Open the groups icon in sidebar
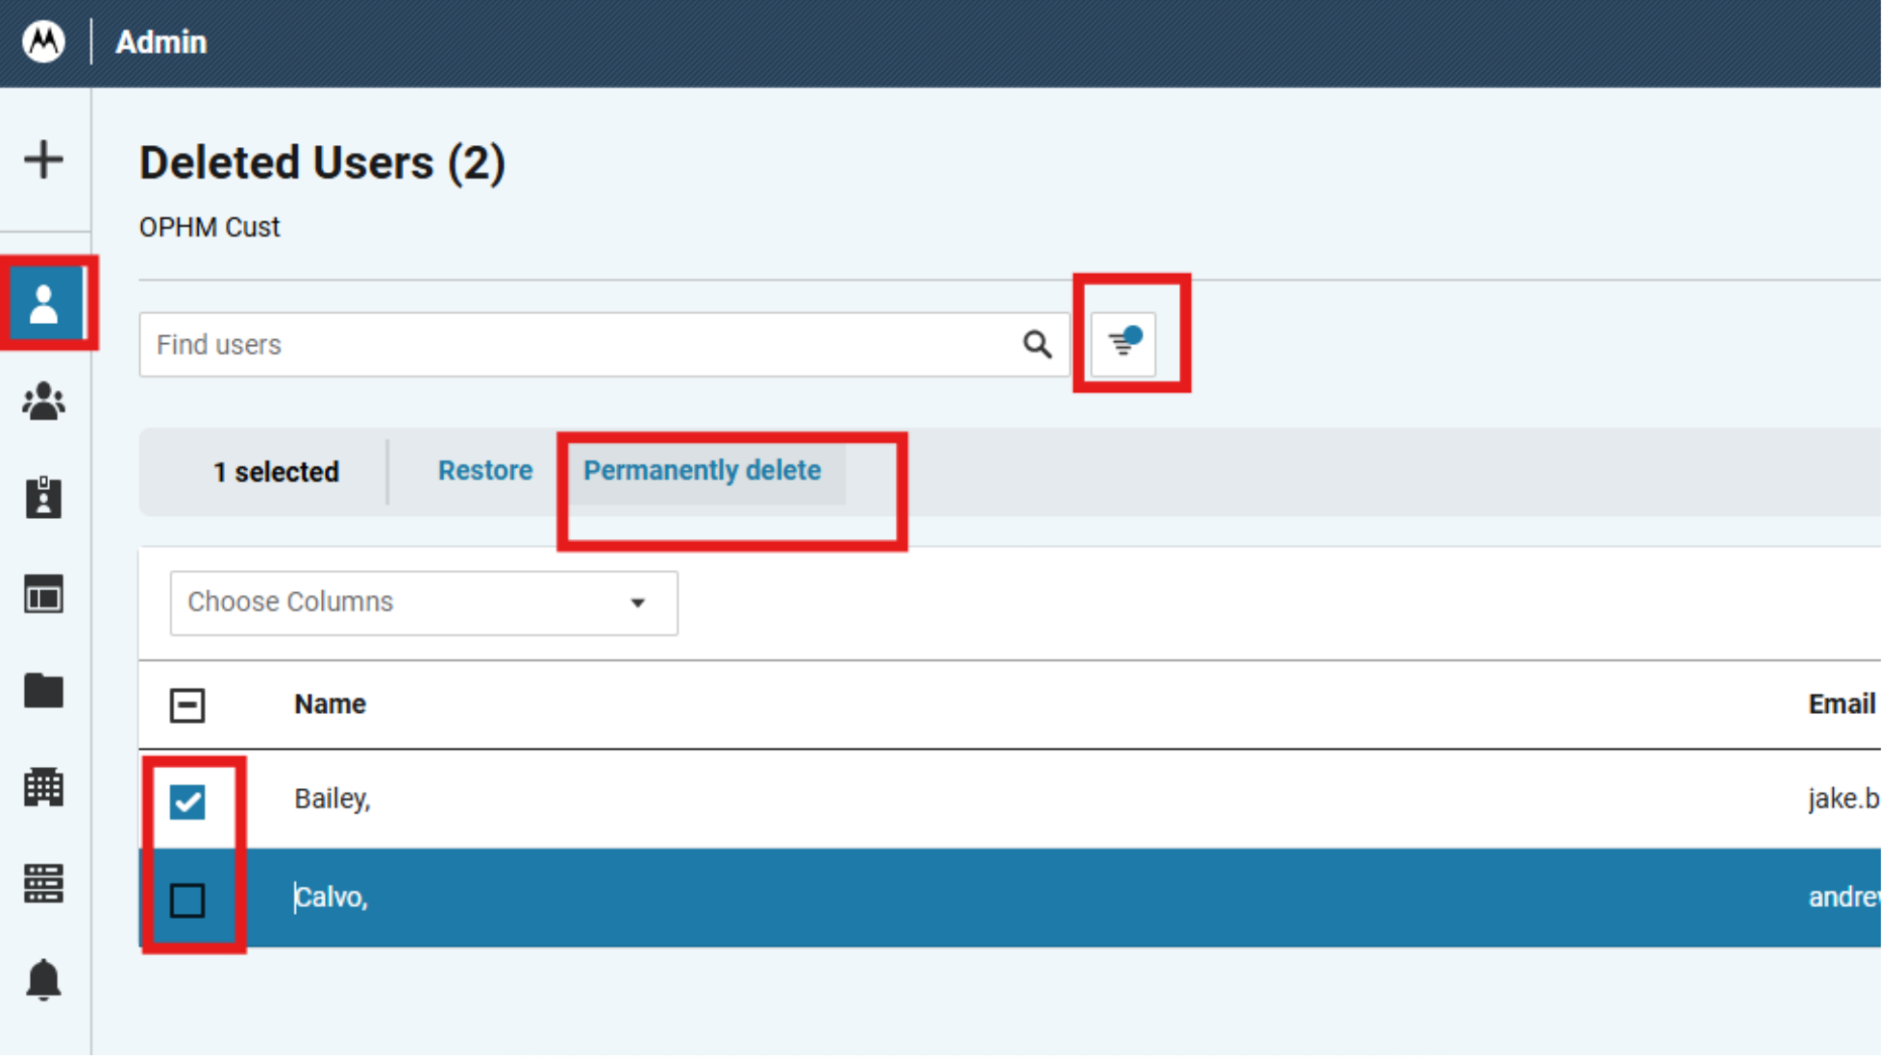The height and width of the screenshot is (1060, 1886). [43, 402]
